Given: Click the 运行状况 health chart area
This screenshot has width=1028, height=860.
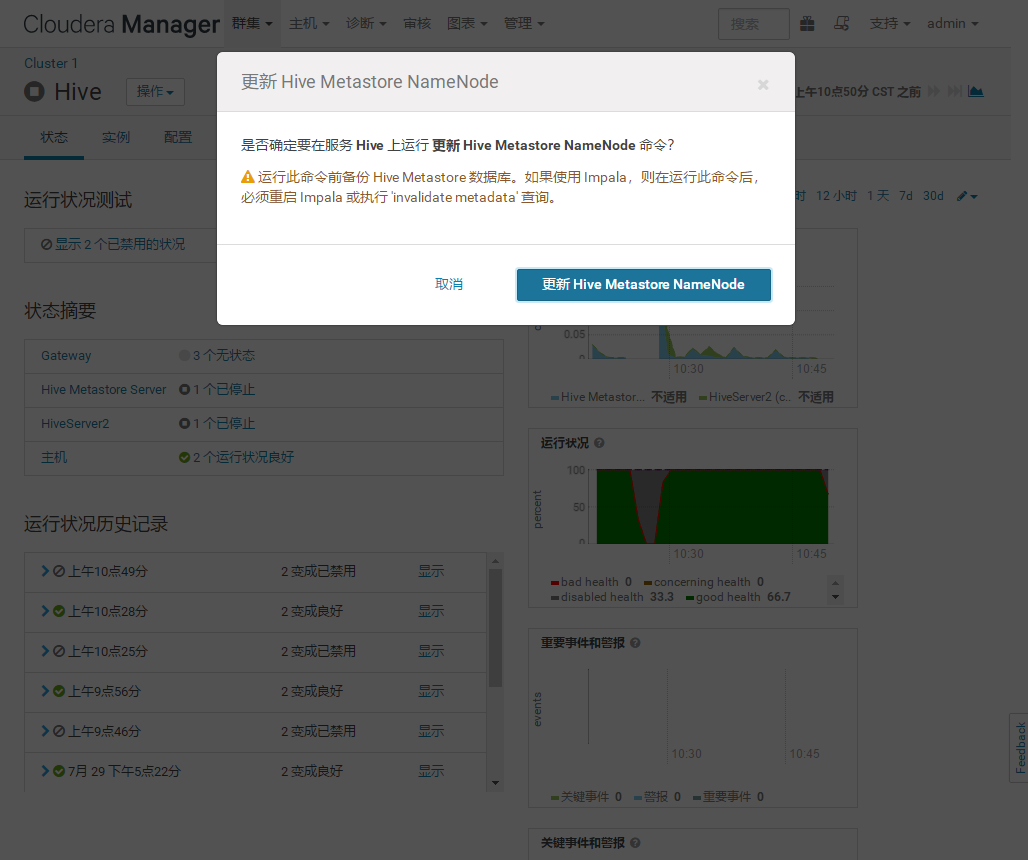Looking at the screenshot, I should pyautogui.click(x=711, y=506).
